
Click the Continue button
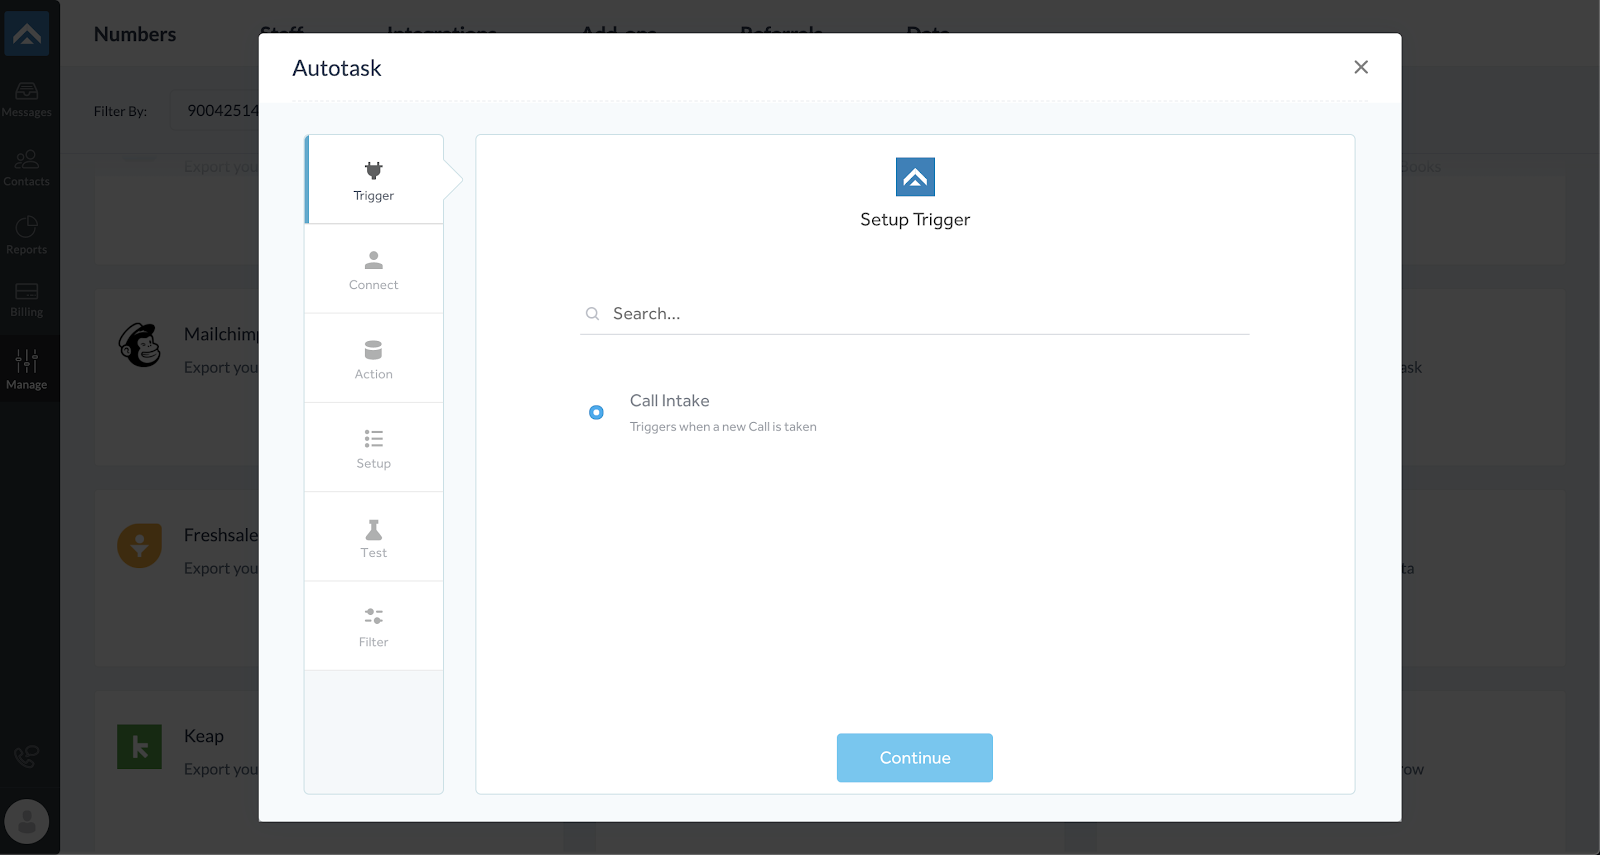915,758
